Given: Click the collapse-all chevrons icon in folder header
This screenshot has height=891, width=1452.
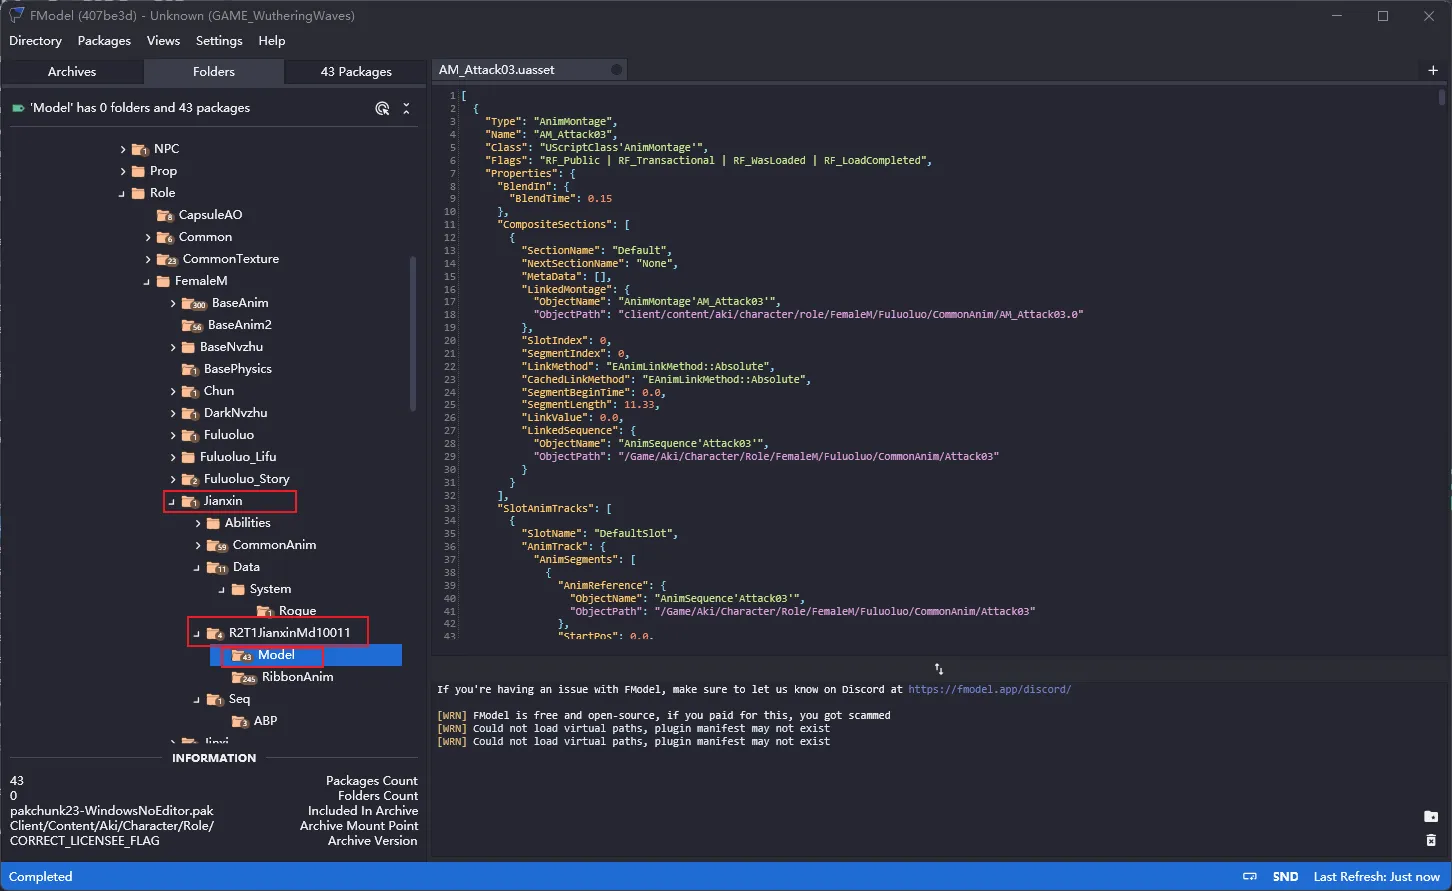Looking at the screenshot, I should pos(406,108).
